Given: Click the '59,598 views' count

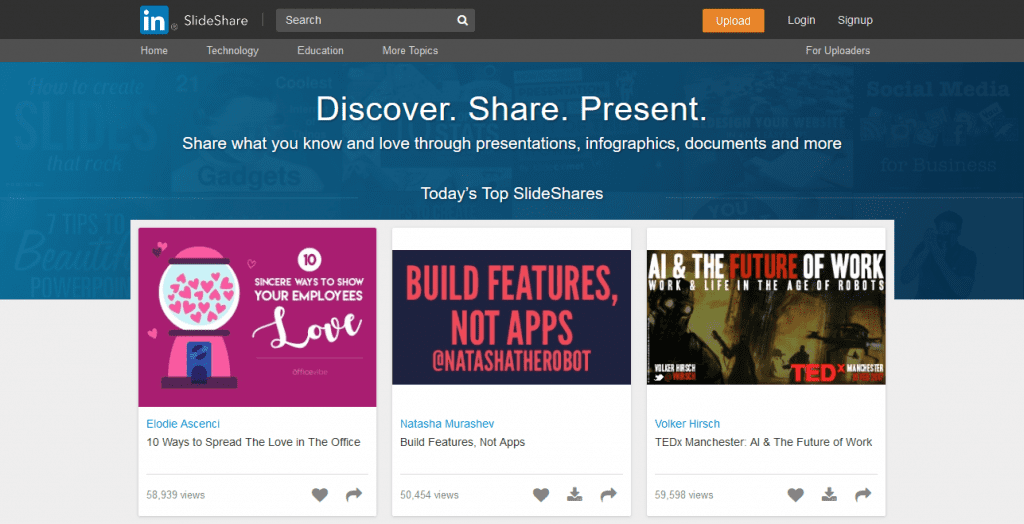Looking at the screenshot, I should pos(684,495).
